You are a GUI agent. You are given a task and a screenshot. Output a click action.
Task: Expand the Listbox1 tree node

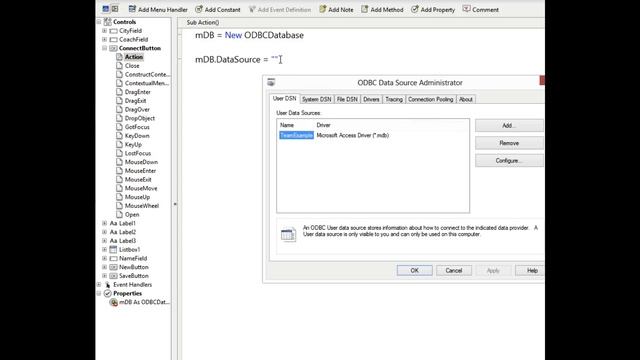pos(104,249)
